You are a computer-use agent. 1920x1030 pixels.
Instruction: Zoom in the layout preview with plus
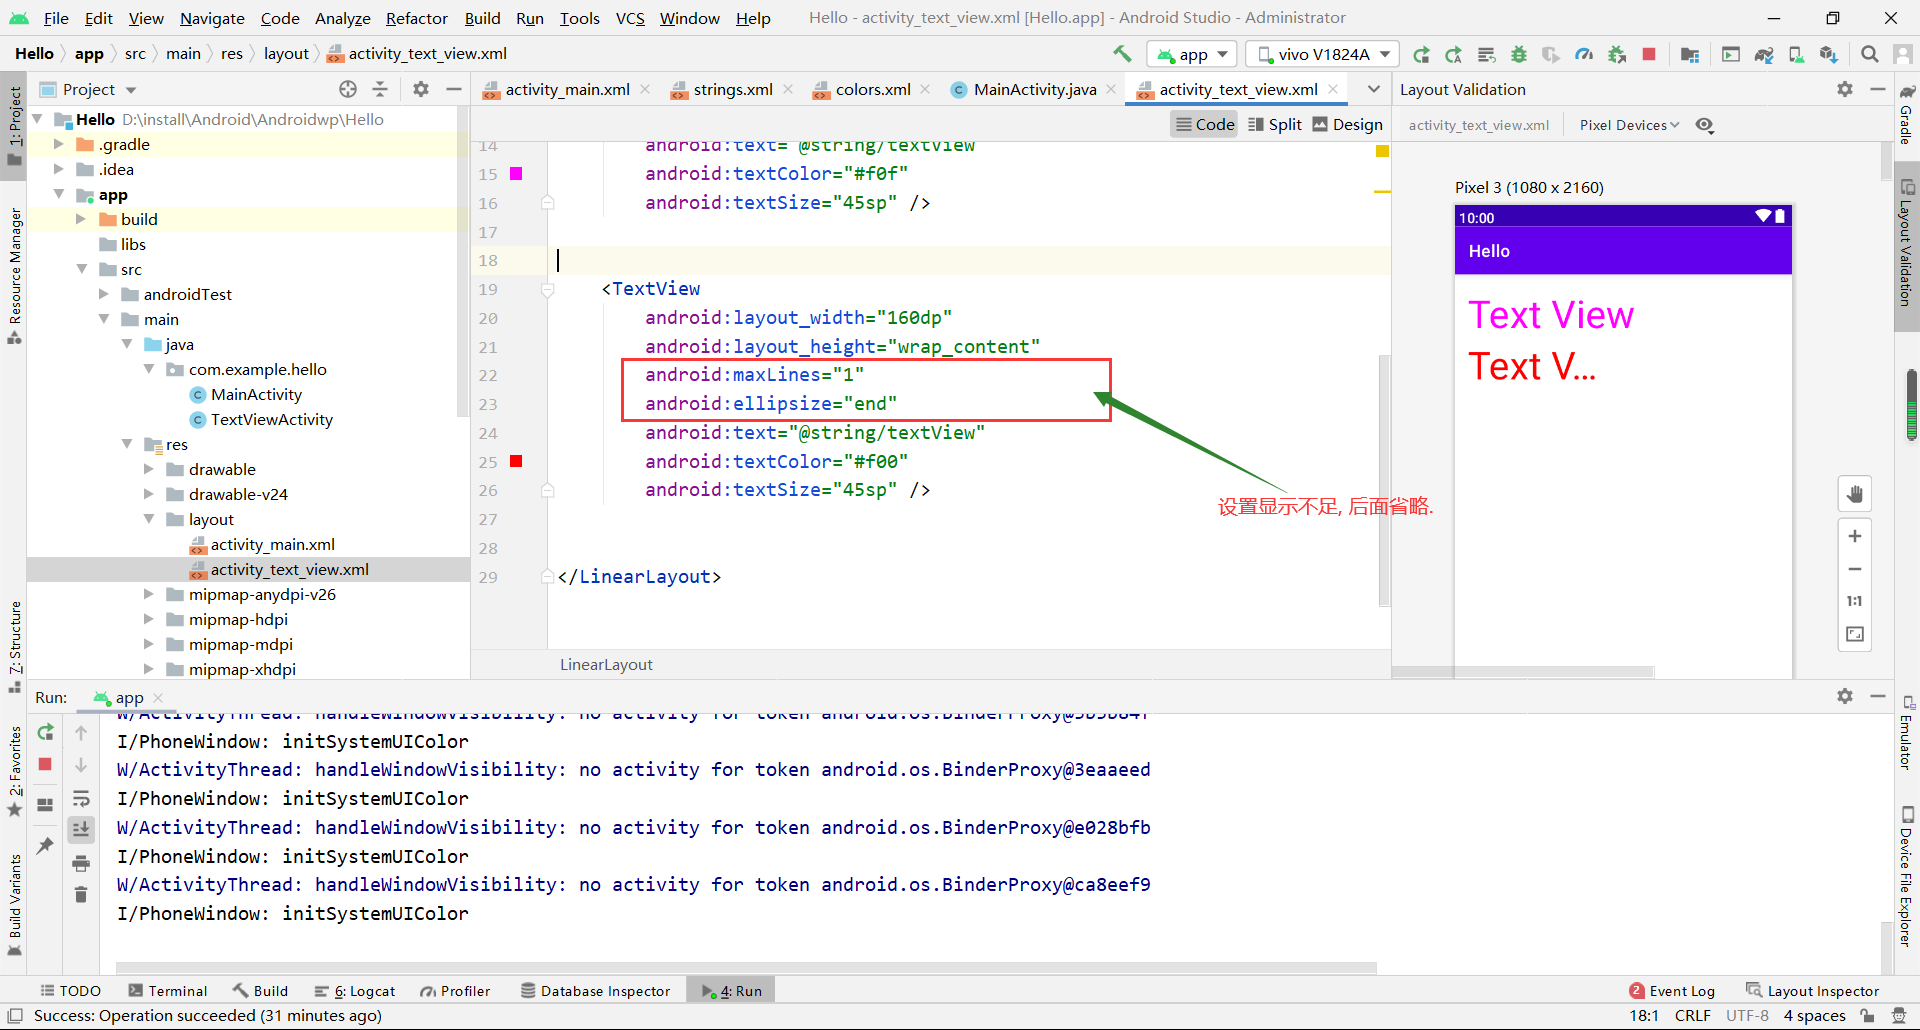click(x=1855, y=536)
